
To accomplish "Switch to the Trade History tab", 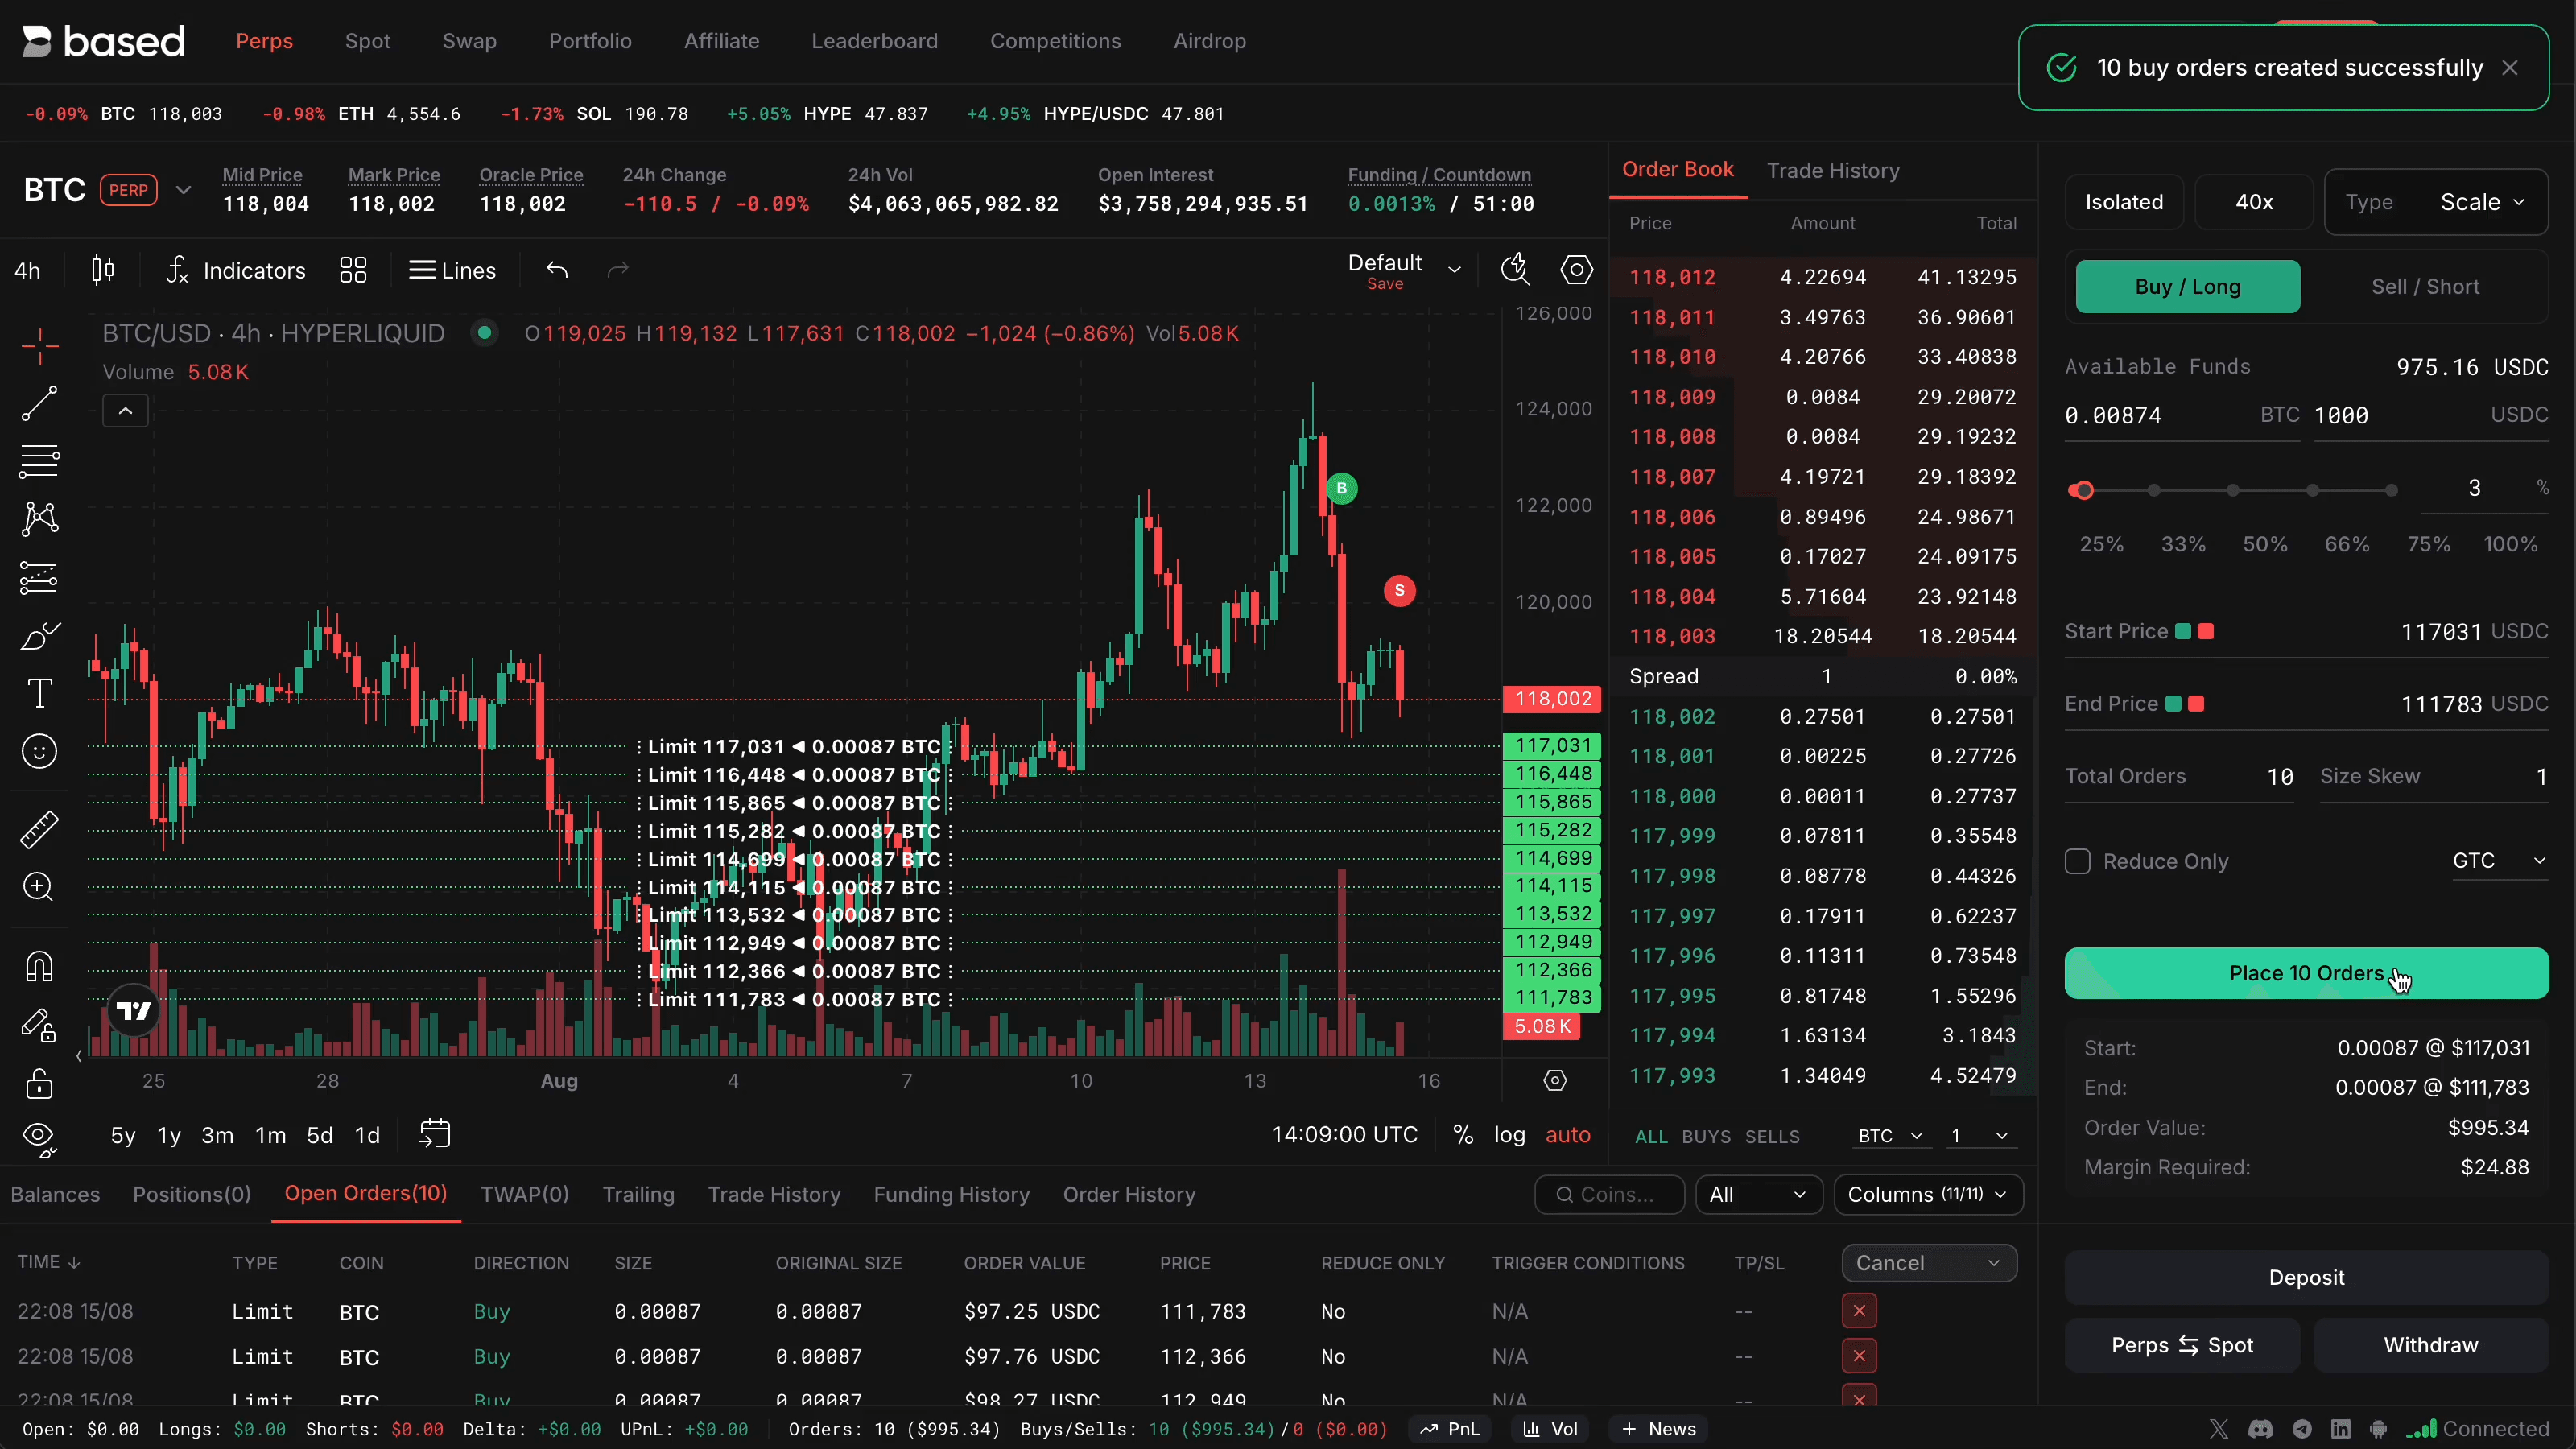I will [1832, 170].
